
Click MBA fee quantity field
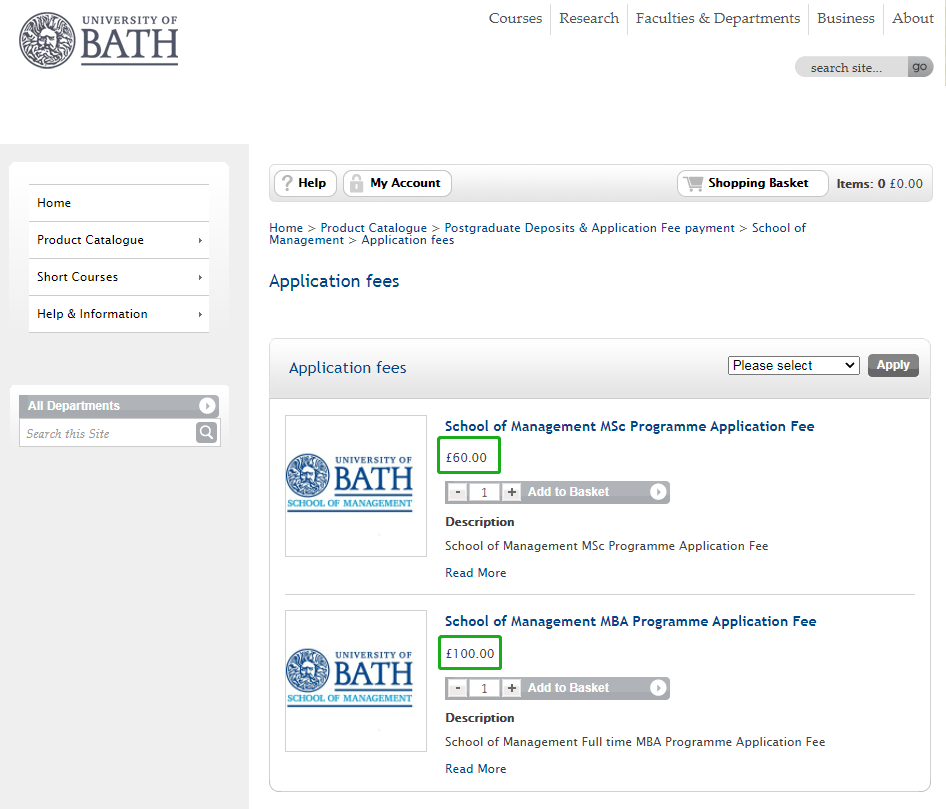point(484,688)
